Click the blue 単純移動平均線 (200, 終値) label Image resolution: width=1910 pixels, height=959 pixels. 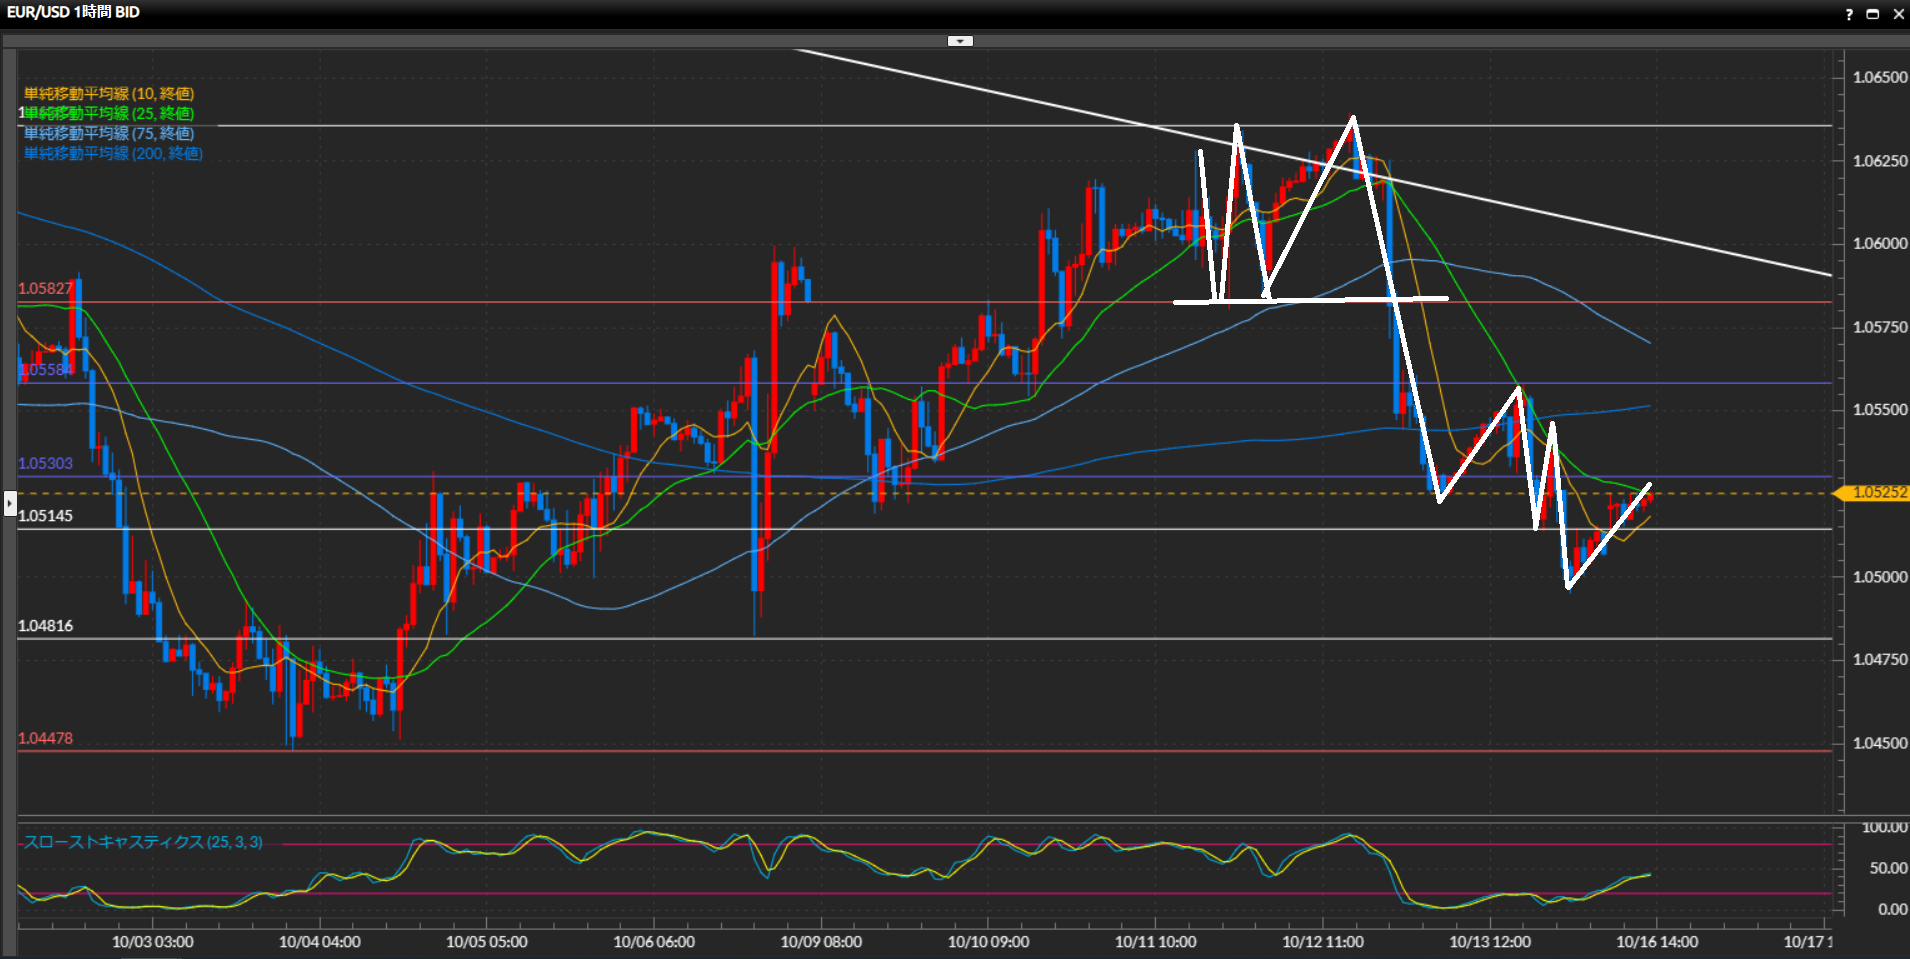click(x=113, y=153)
